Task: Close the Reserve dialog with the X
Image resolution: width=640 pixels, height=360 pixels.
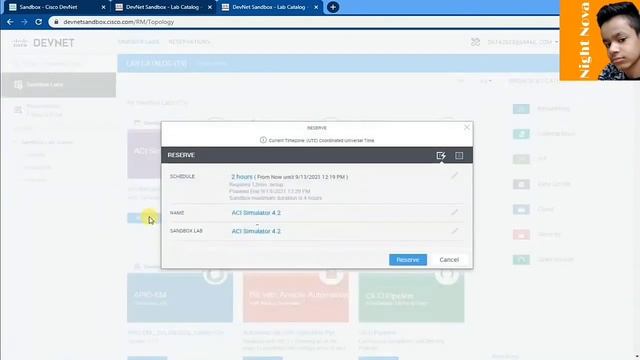Action: pyautogui.click(x=467, y=128)
